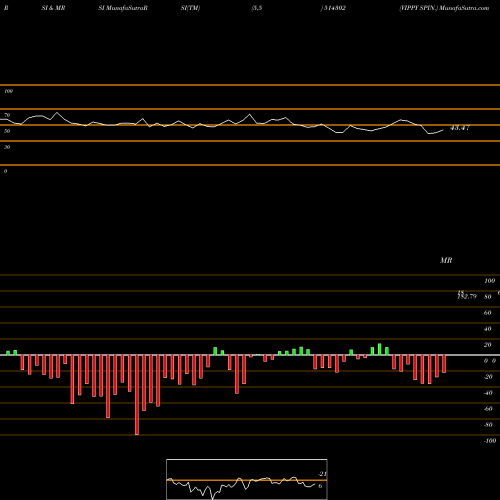
Task: Click the '30' level label on RSI axis
Action: coord(7,147)
